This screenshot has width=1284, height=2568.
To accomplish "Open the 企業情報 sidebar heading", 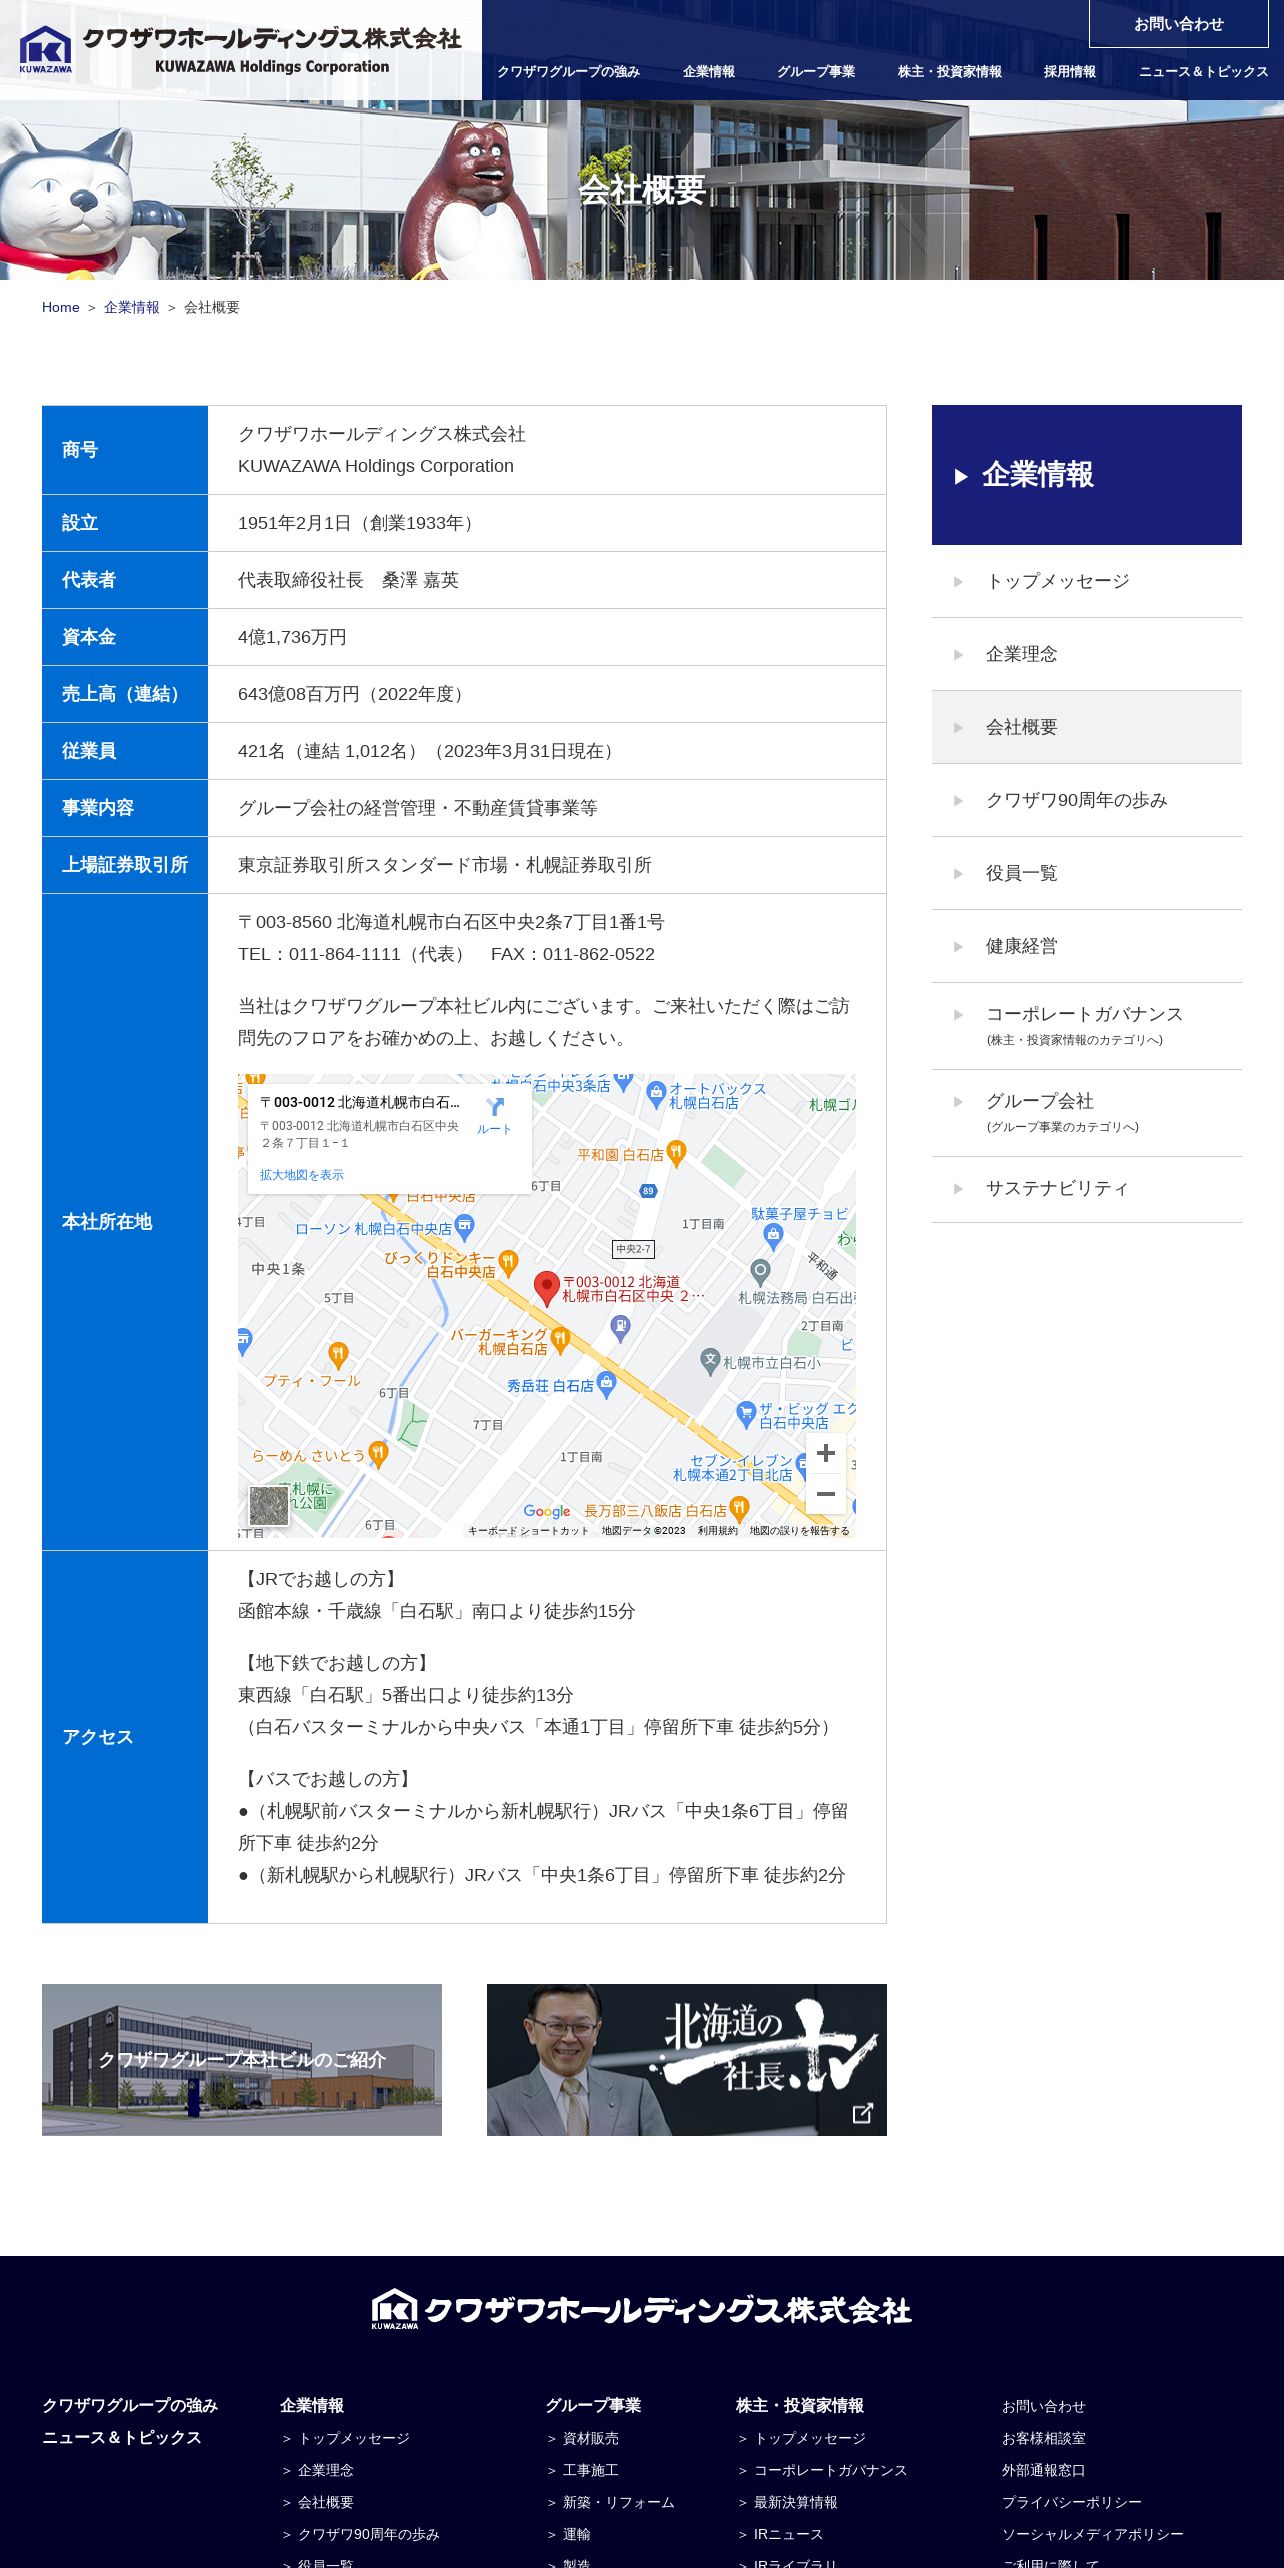I will [1087, 475].
